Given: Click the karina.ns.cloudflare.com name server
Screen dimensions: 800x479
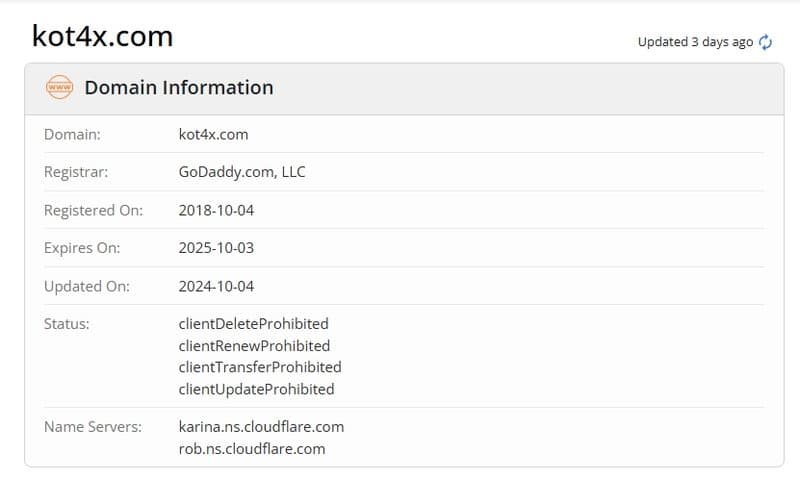Looking at the screenshot, I should (261, 427).
